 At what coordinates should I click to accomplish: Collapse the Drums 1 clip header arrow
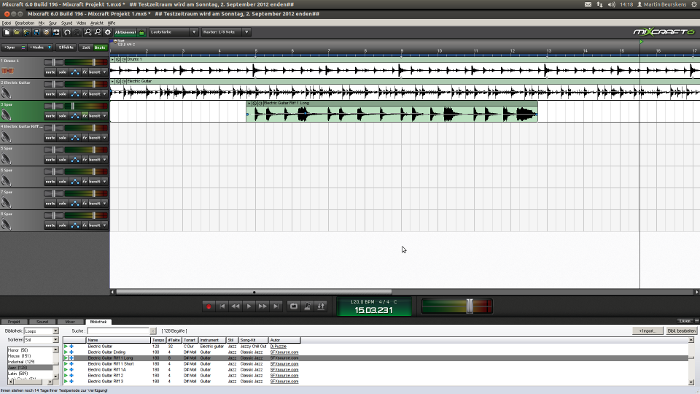point(112,59)
